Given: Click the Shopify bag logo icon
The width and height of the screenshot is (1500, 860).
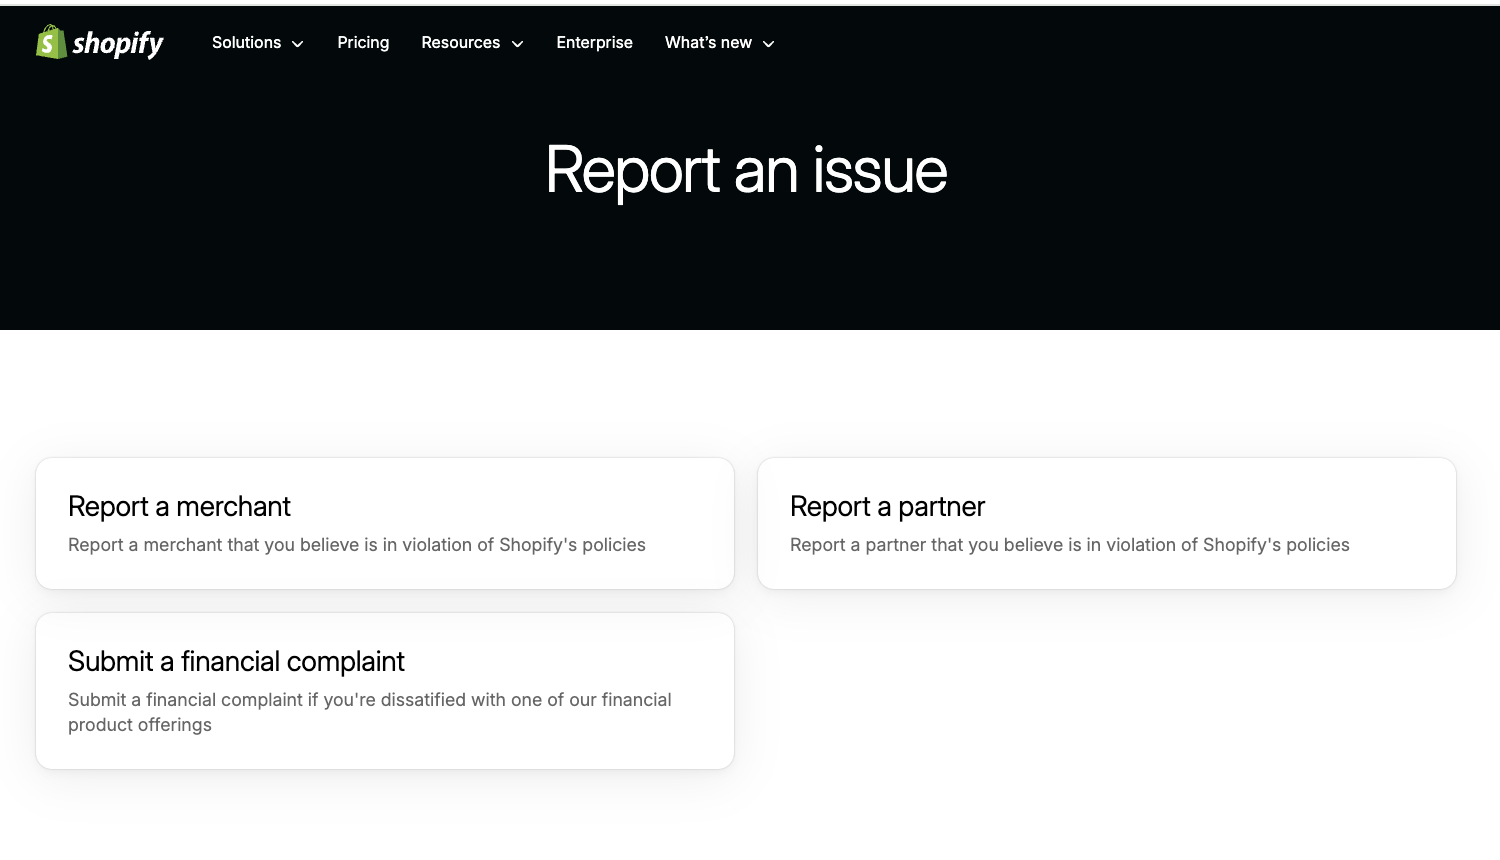Looking at the screenshot, I should click(51, 42).
